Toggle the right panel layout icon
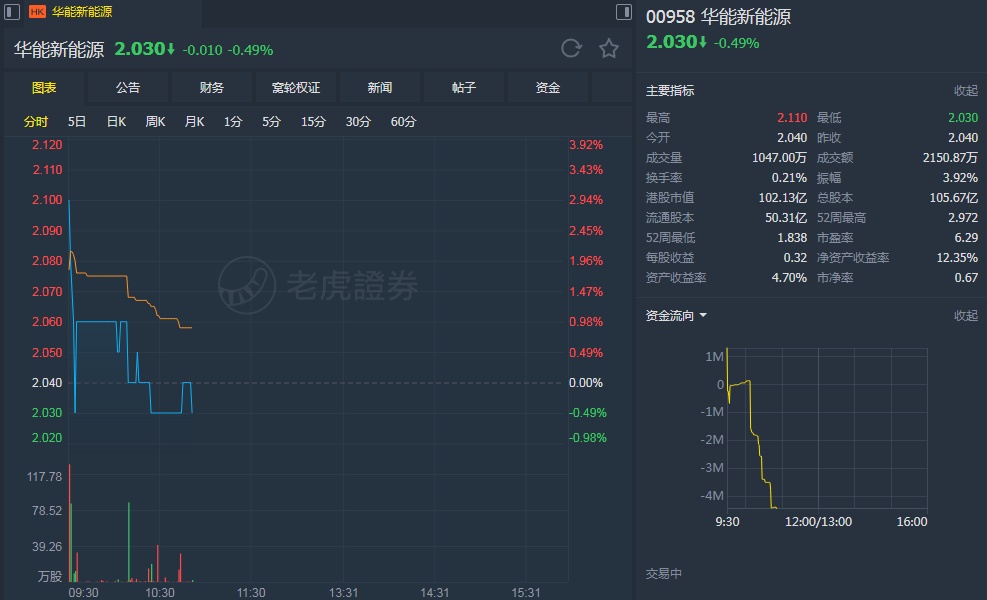The image size is (987, 600). 624,12
